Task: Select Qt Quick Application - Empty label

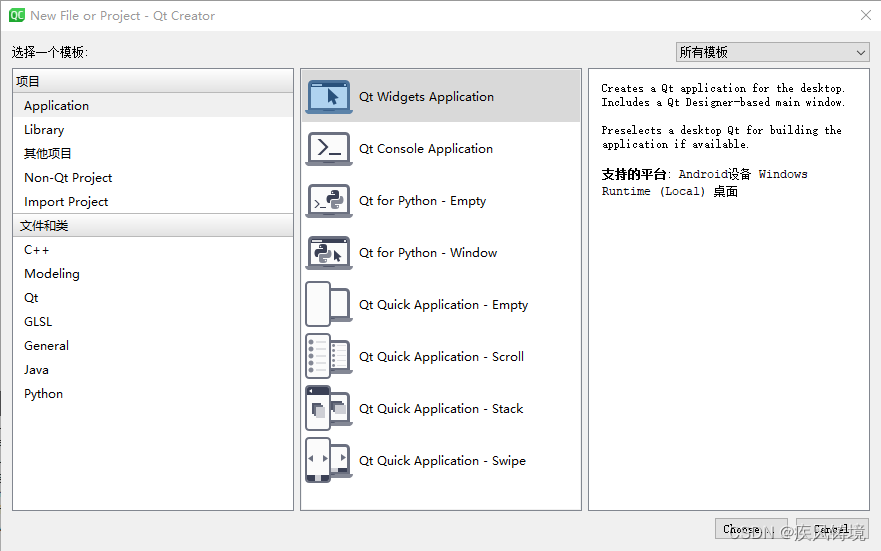Action: pos(444,305)
